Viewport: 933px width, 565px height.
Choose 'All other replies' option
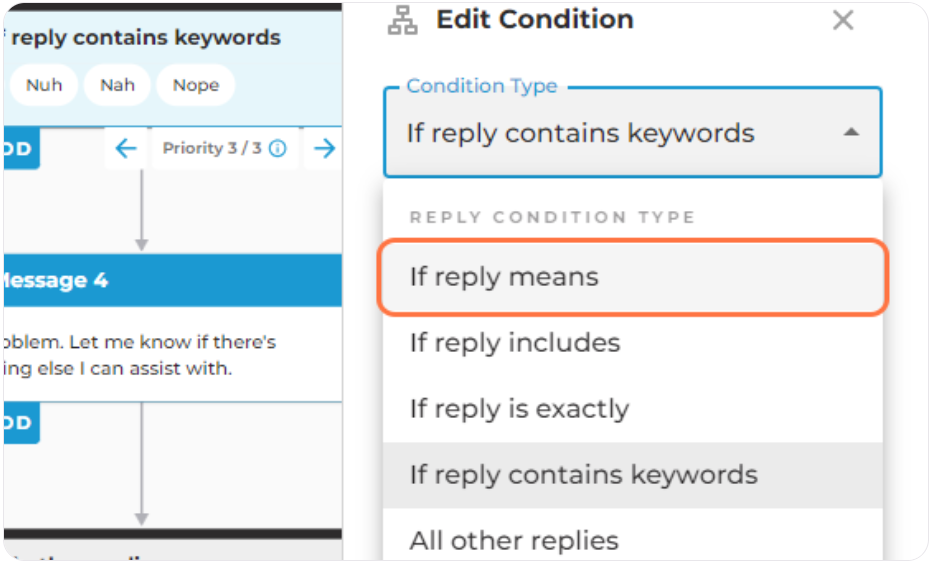(633, 541)
